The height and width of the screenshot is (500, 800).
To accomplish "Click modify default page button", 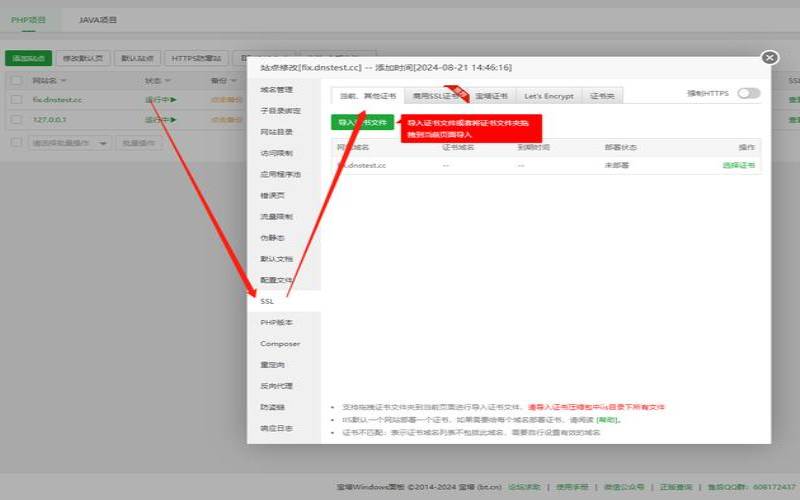I will click(x=83, y=58).
